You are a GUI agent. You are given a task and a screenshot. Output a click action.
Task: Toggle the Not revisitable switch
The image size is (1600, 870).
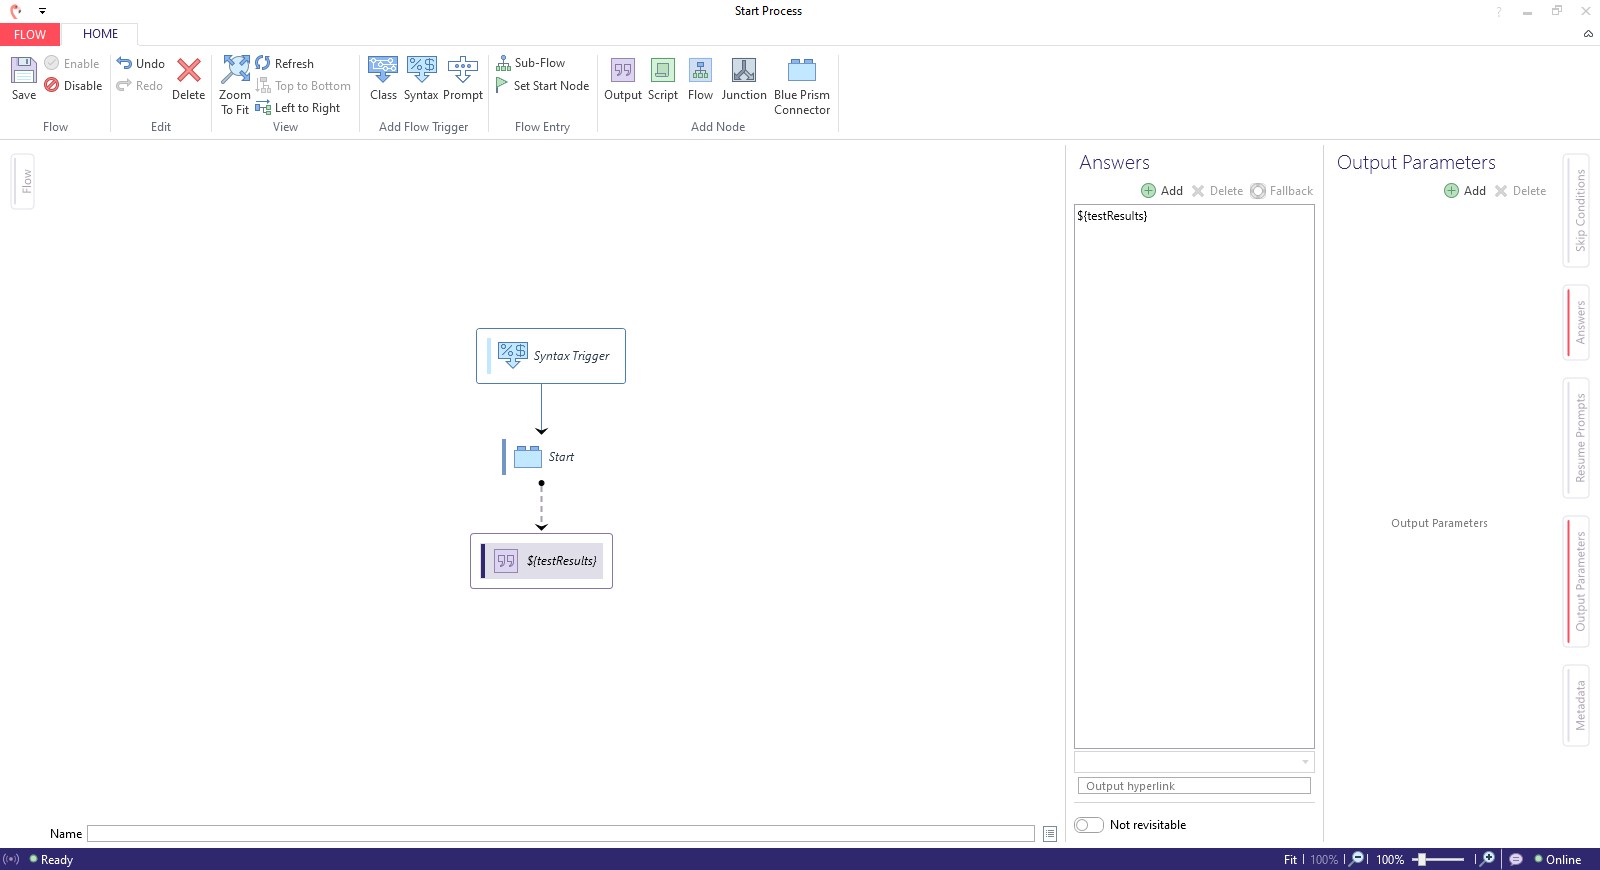click(x=1089, y=825)
